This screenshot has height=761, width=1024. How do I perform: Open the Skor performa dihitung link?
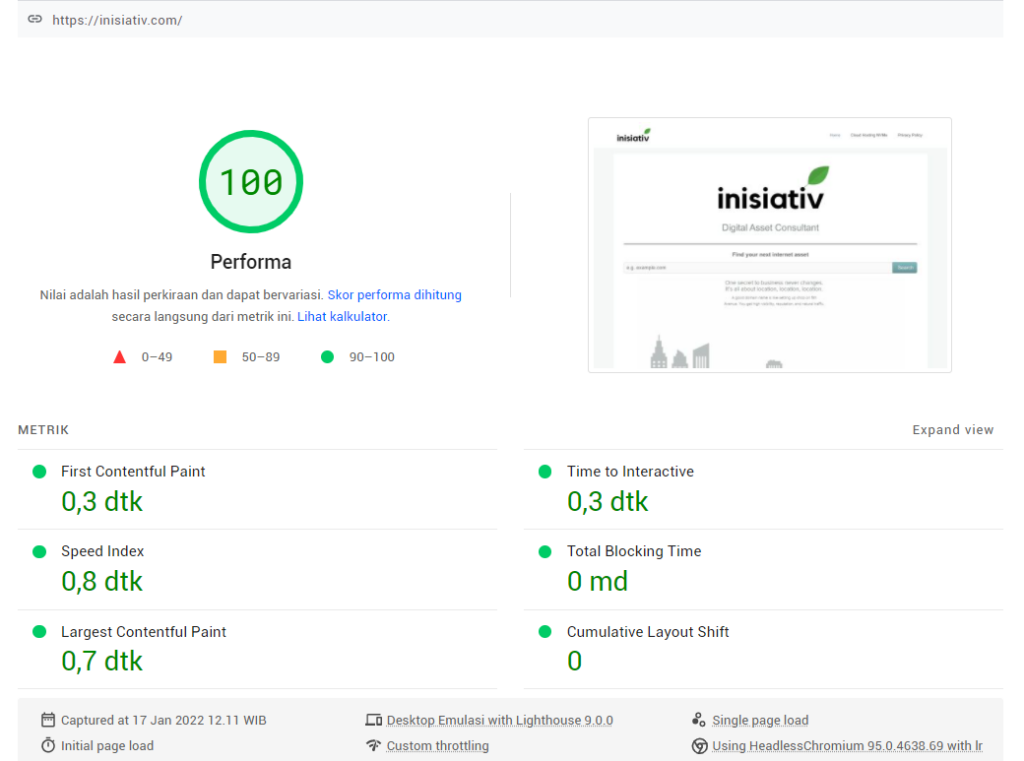tap(394, 295)
